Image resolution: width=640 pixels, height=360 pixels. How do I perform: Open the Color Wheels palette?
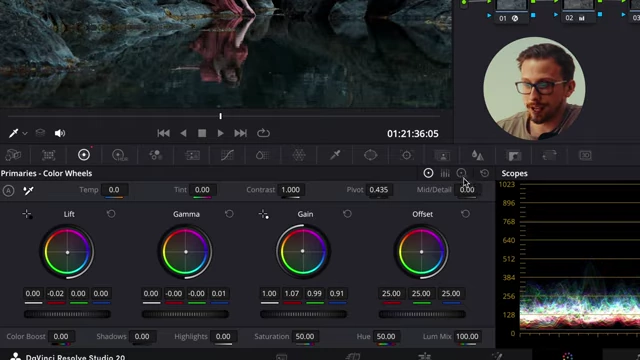click(84, 155)
